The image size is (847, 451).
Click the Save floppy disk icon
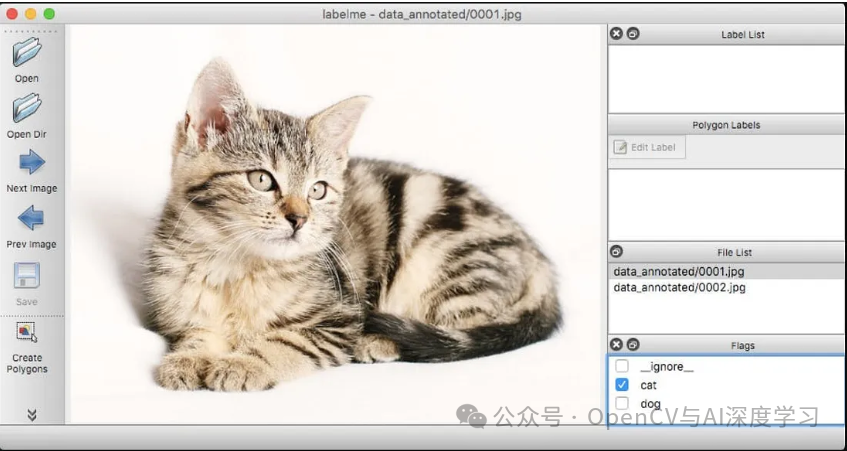[26, 275]
